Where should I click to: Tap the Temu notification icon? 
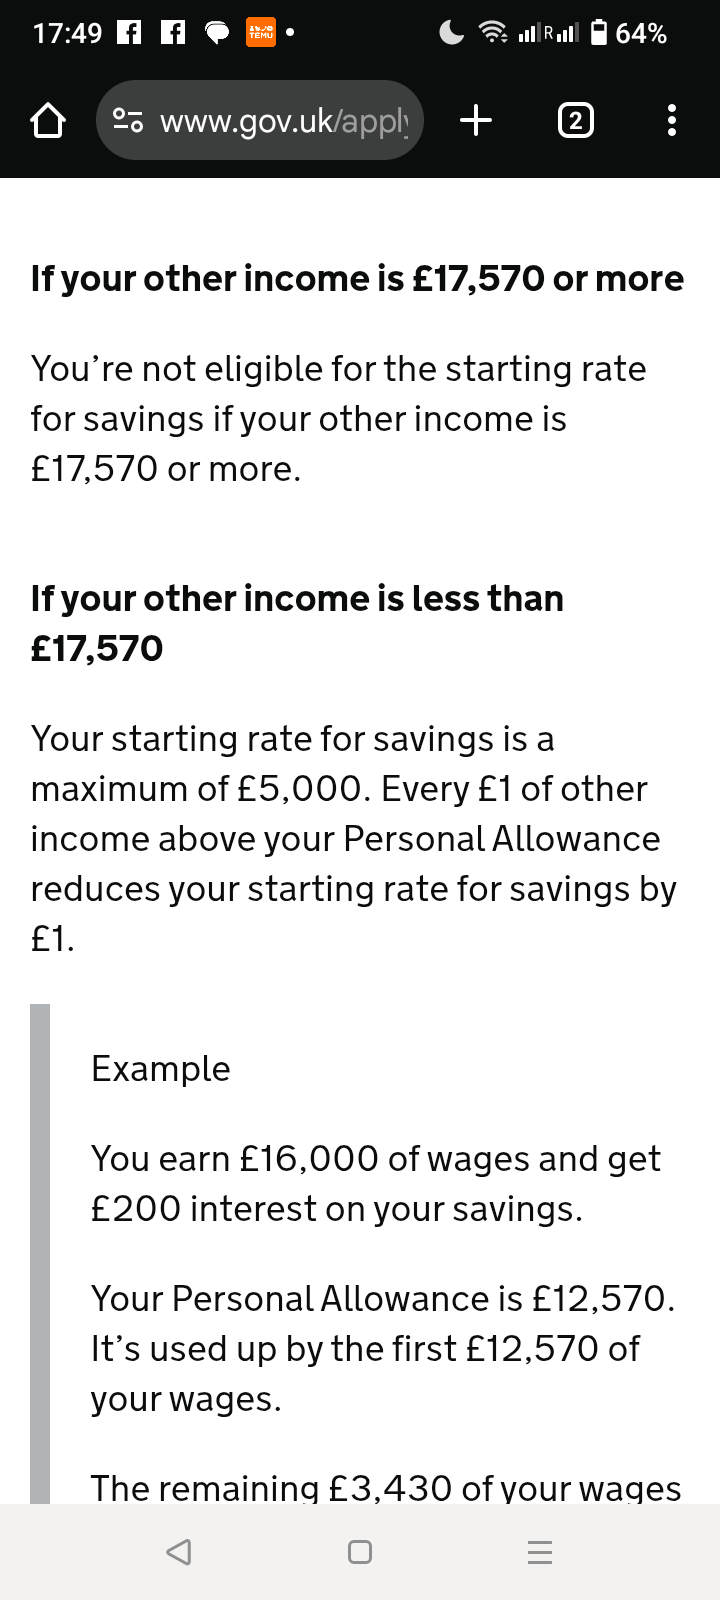tap(261, 33)
